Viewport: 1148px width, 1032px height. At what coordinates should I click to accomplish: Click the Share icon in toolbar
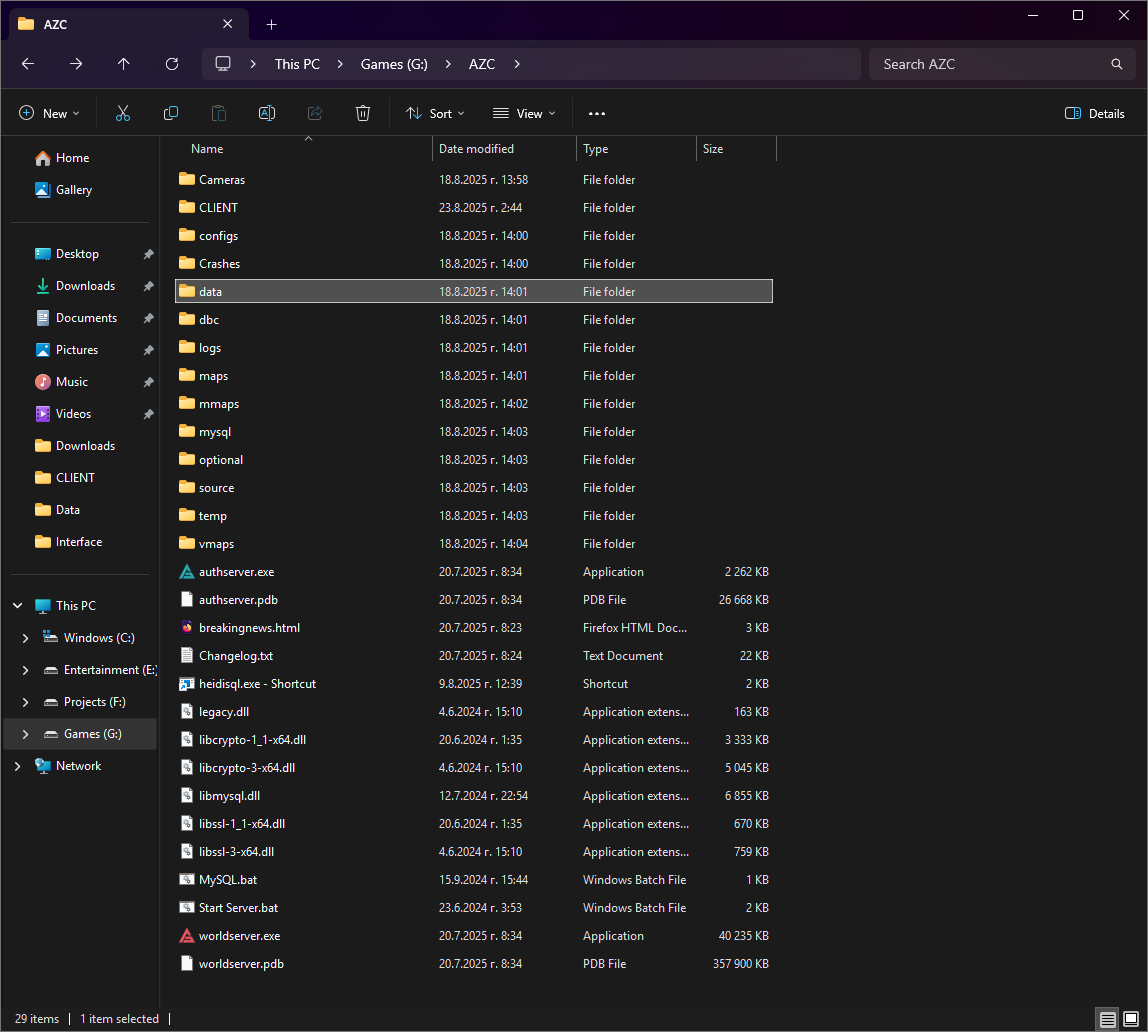pyautogui.click(x=315, y=113)
